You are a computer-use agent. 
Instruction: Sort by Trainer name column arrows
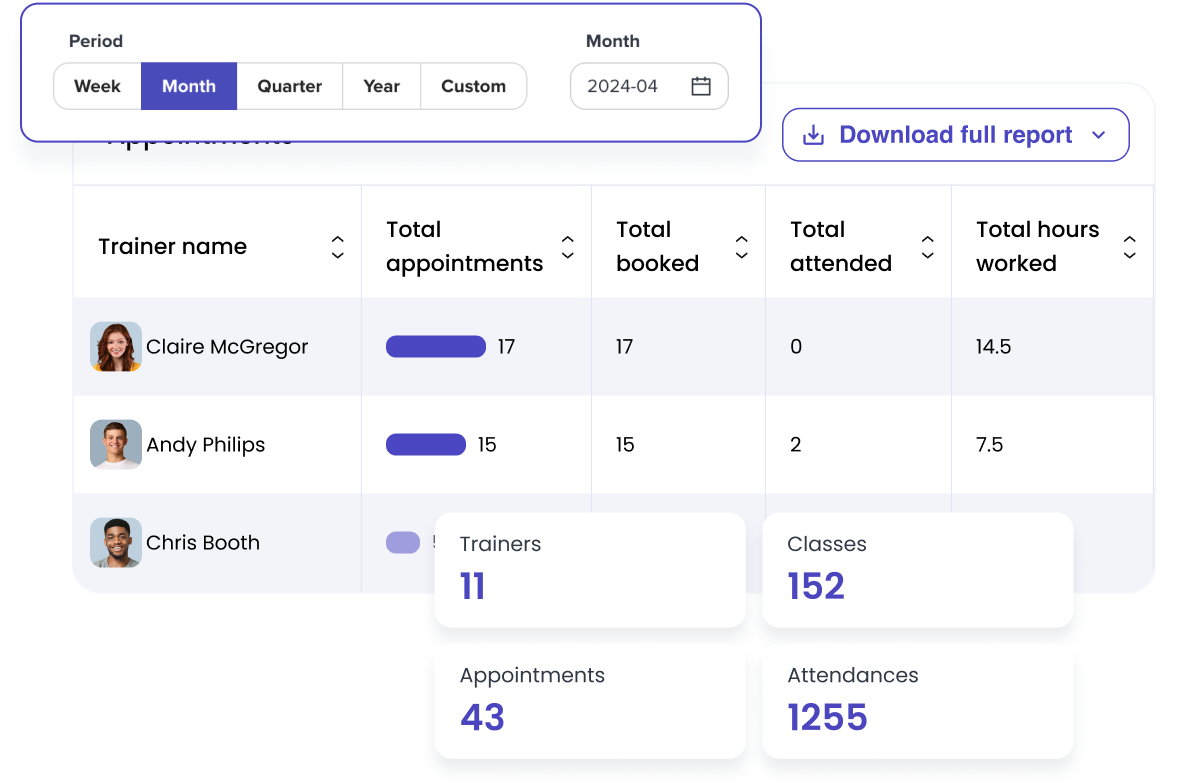coord(338,247)
